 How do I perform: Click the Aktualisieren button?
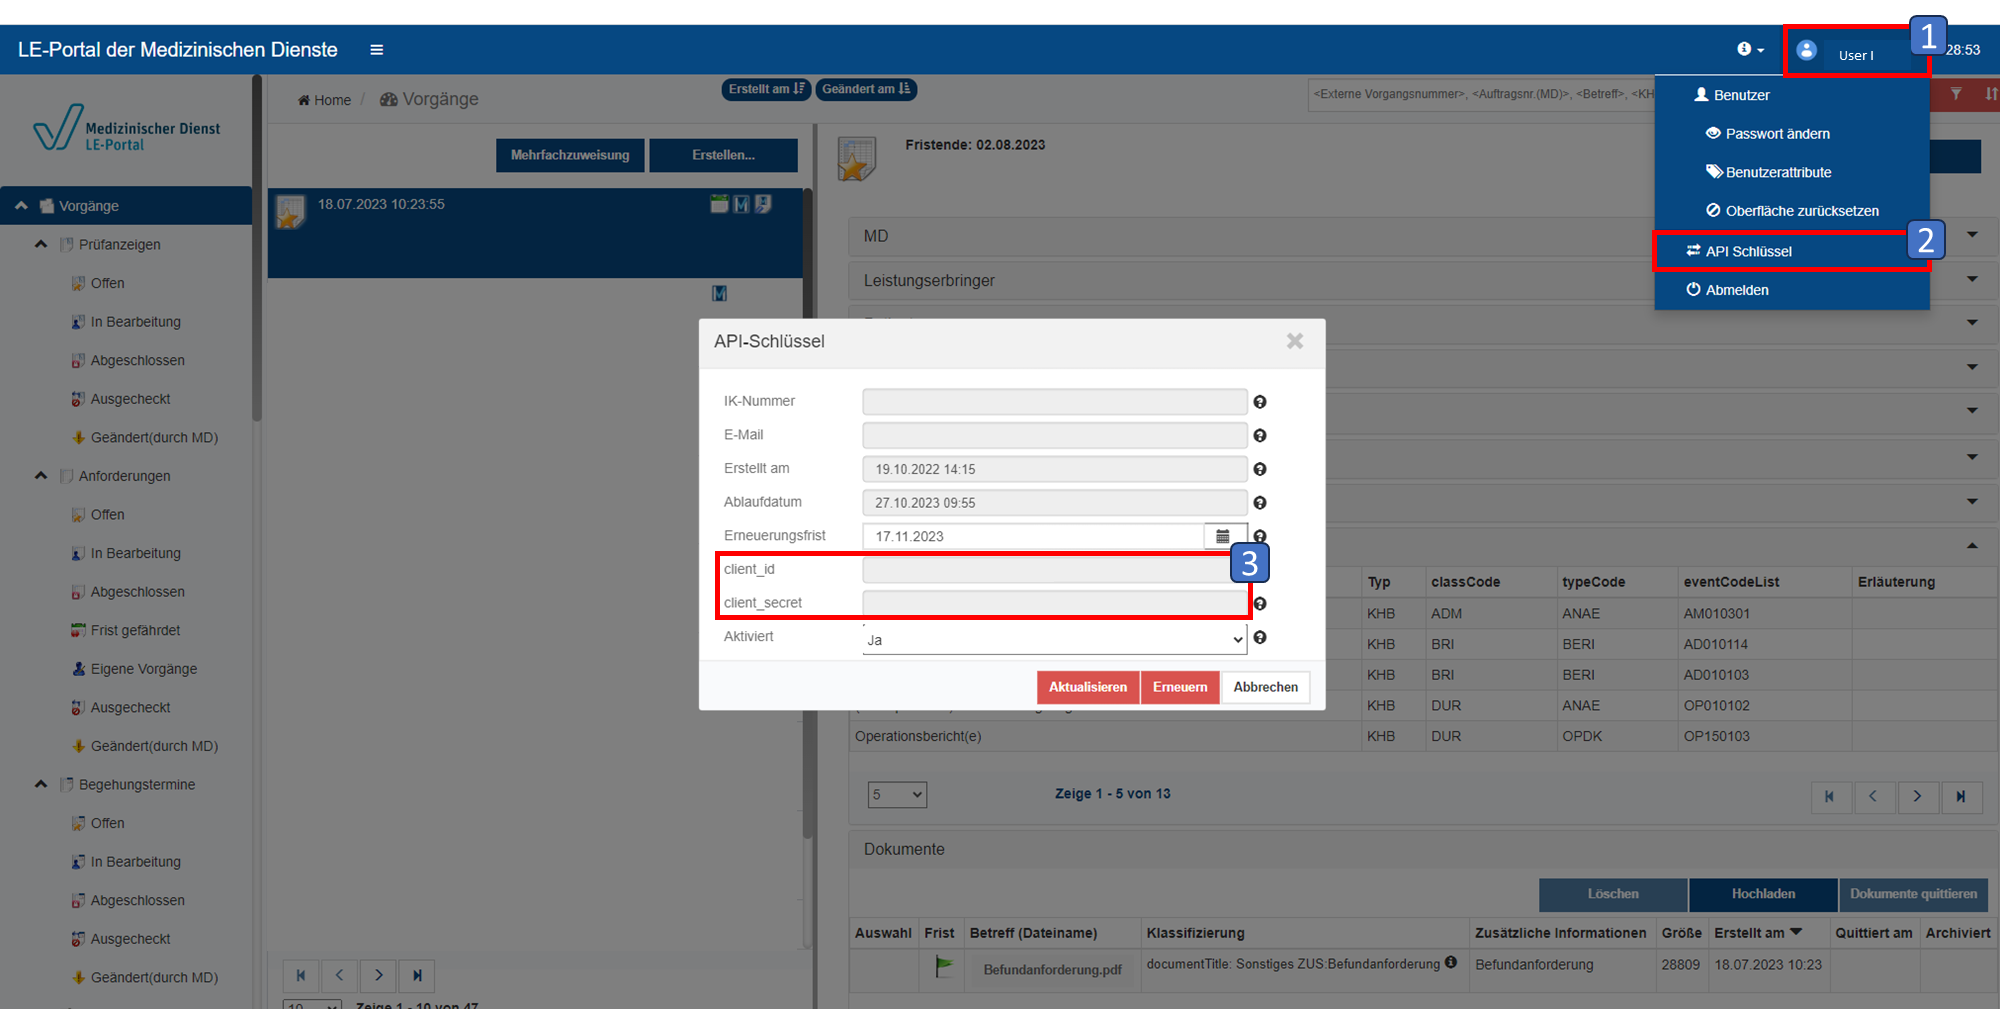[x=1088, y=687]
